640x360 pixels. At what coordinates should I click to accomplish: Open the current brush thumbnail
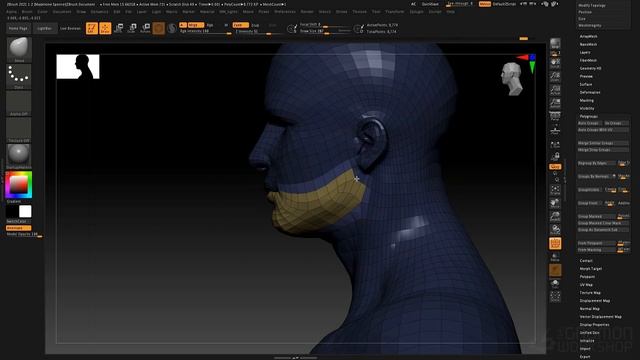click(x=19, y=49)
